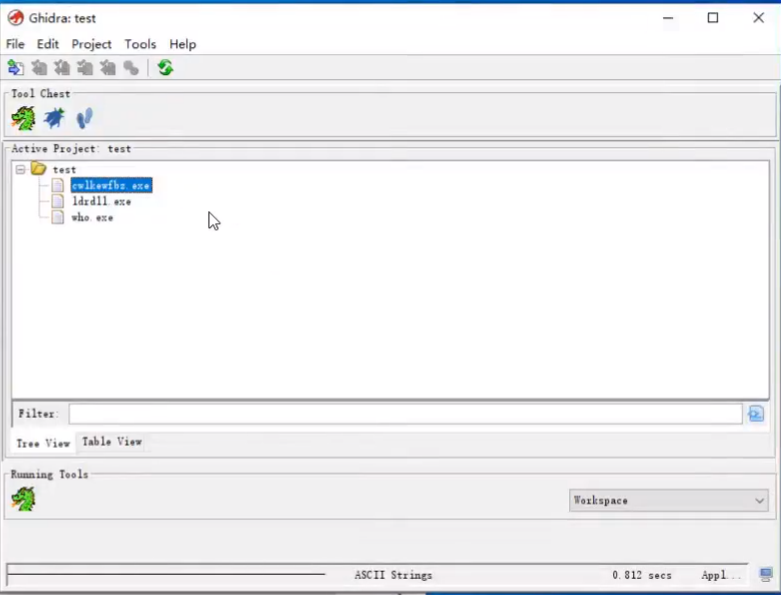Open the Project menu

pyautogui.click(x=91, y=44)
